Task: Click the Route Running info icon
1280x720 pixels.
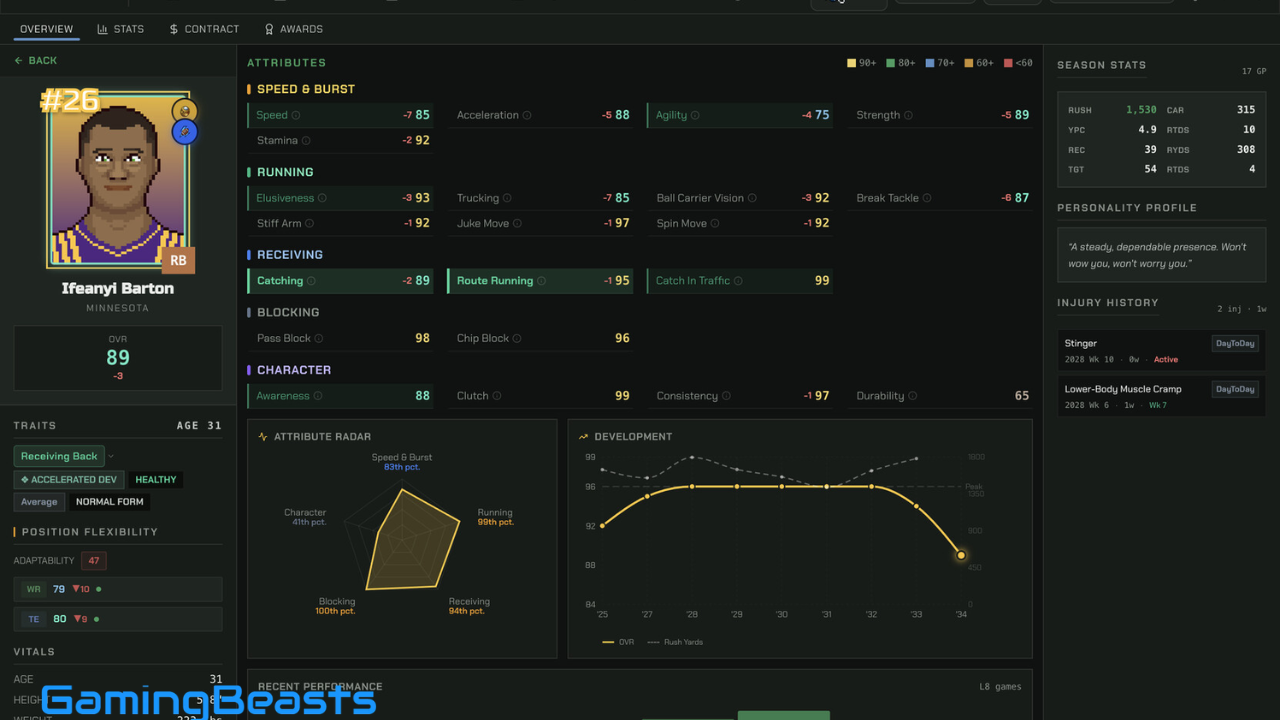Action: pyautogui.click(x=542, y=281)
